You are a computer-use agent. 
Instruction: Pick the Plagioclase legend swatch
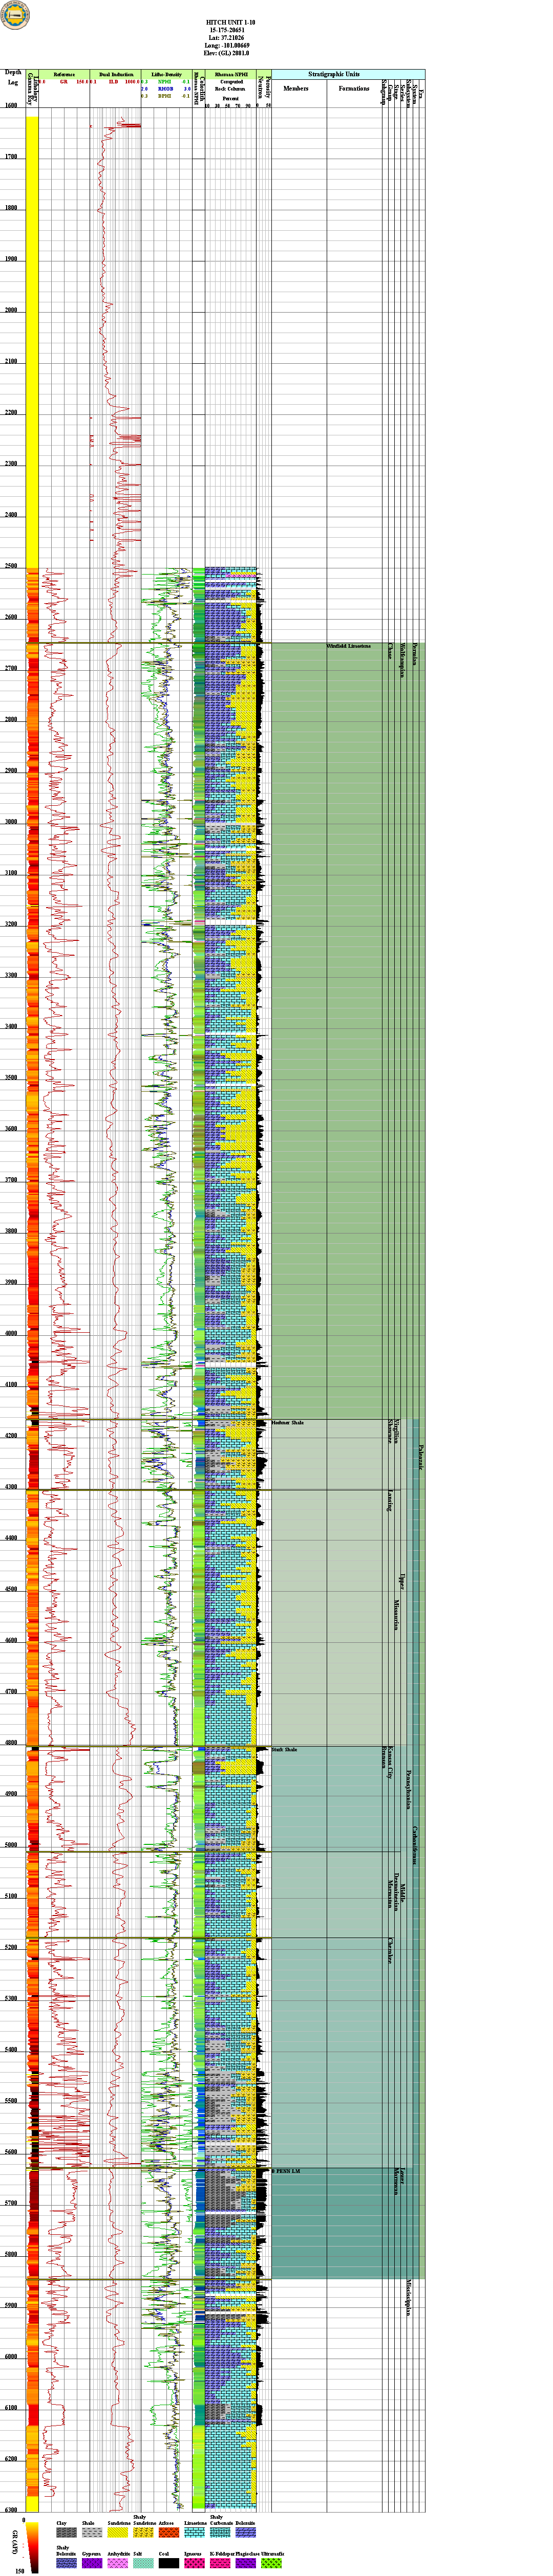click(246, 2564)
